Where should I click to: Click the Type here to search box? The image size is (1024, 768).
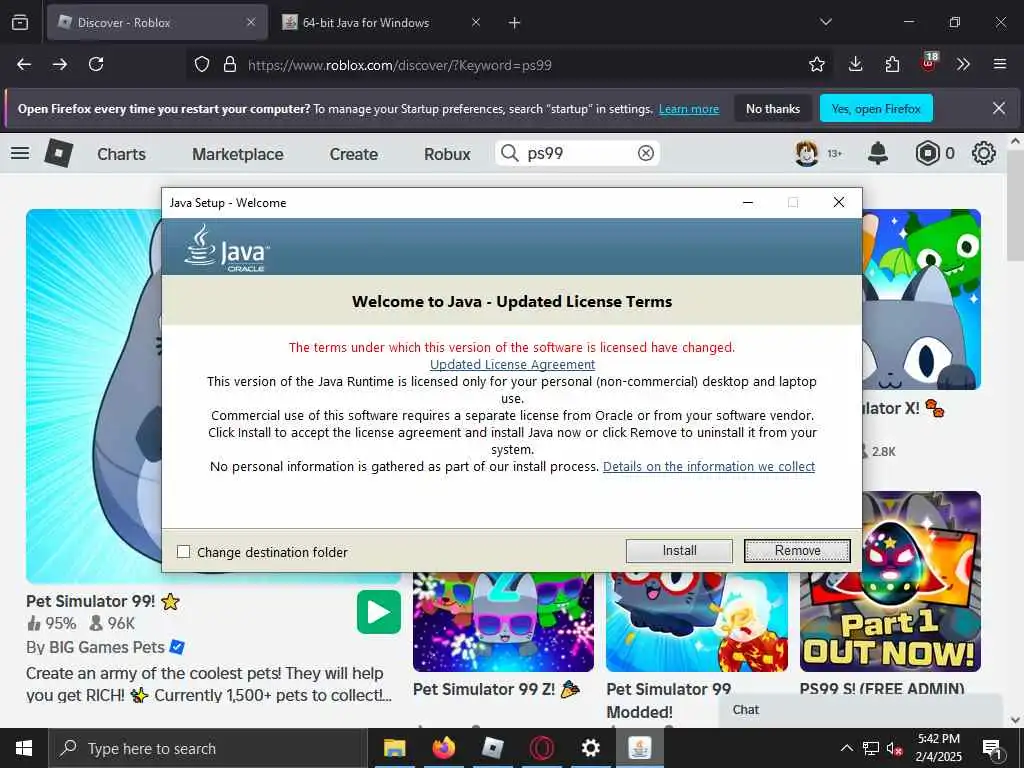pos(207,748)
